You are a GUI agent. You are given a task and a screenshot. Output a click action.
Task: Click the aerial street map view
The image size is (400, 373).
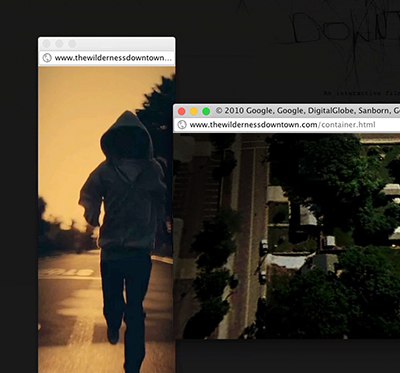click(287, 236)
